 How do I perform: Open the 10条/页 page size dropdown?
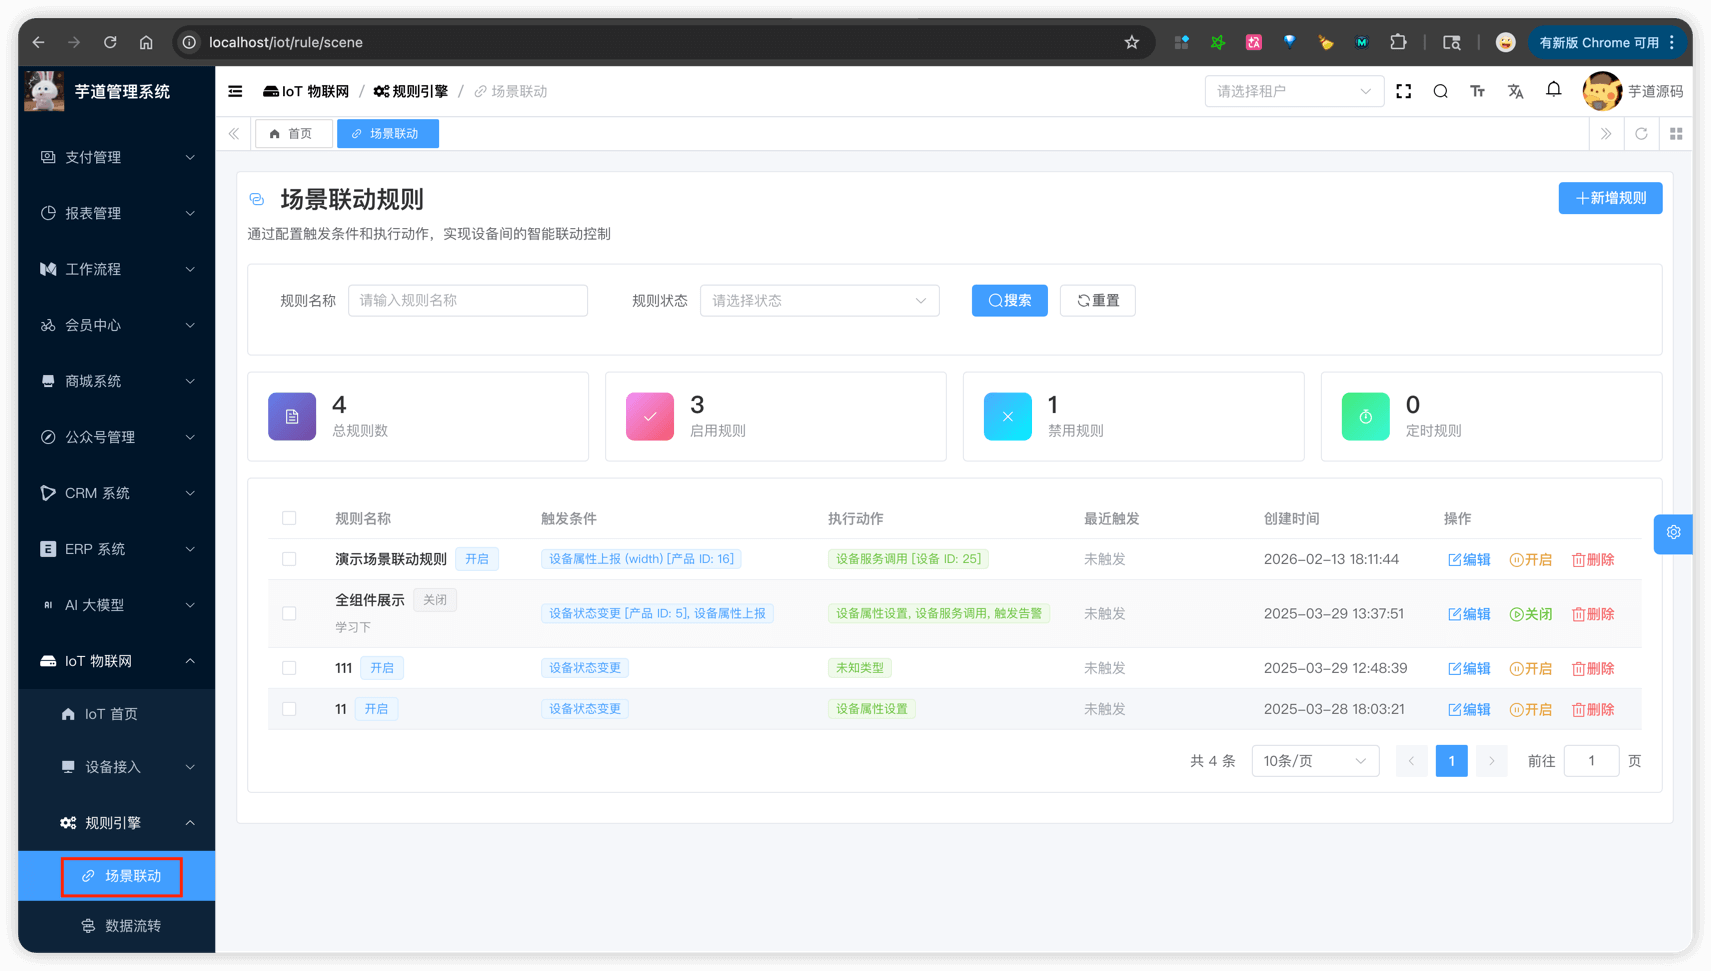(1315, 760)
